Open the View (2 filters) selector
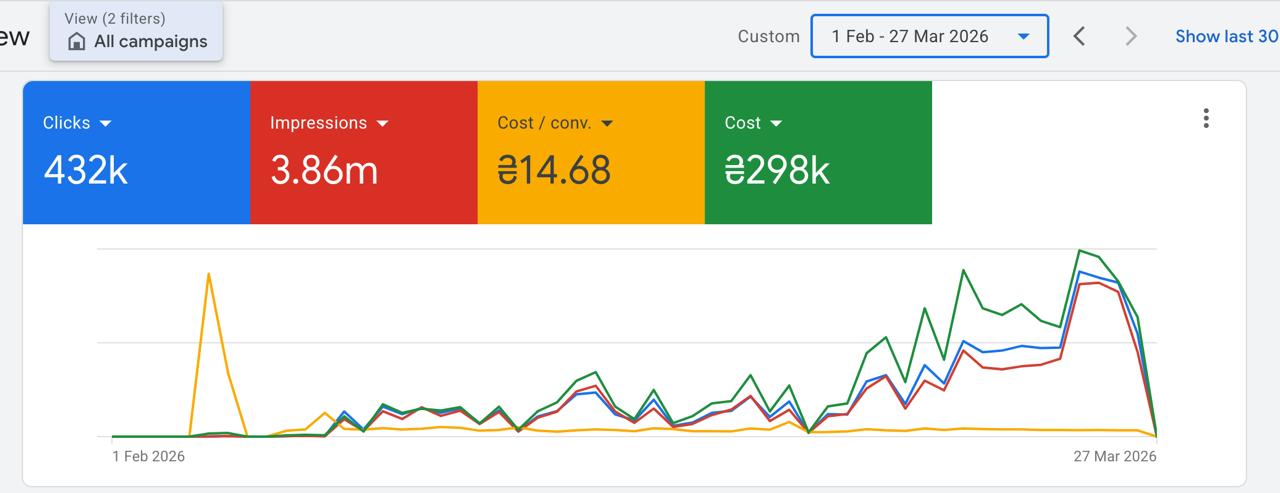 coord(115,19)
